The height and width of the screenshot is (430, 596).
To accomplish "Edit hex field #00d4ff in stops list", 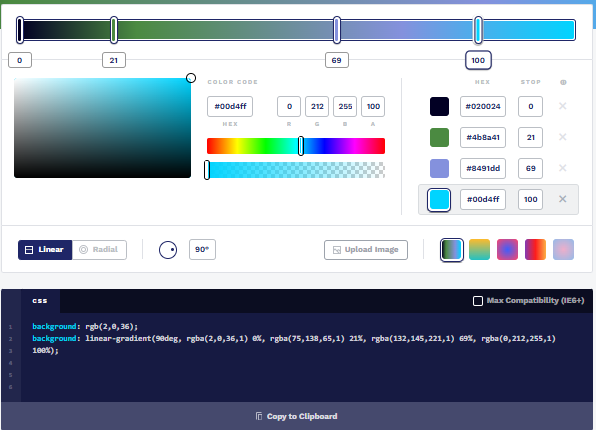I will point(483,199).
